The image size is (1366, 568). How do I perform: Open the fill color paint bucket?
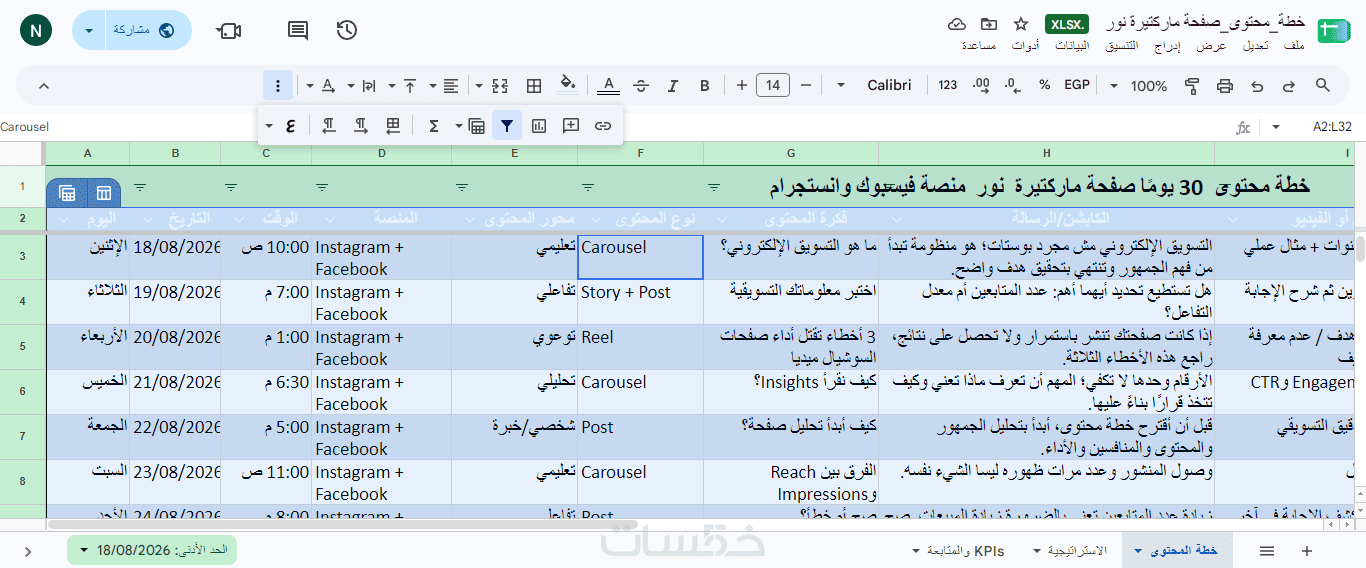[x=568, y=86]
